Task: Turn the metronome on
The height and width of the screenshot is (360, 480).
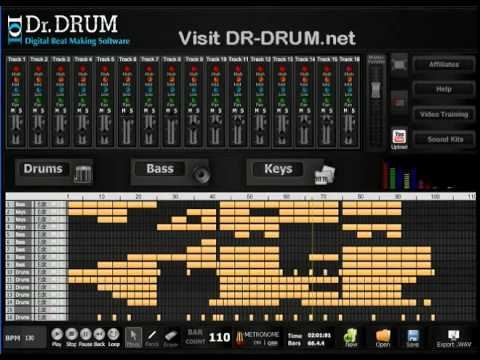Action: point(257,343)
